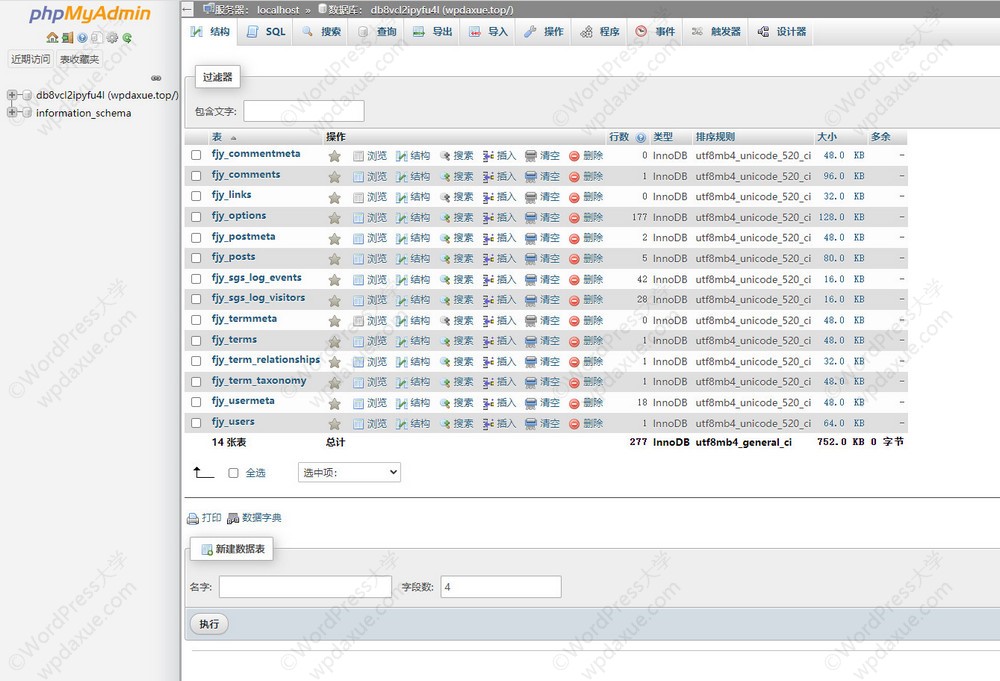Open the fjy_postmeta table link
This screenshot has width=1000, height=681.
click(244, 237)
